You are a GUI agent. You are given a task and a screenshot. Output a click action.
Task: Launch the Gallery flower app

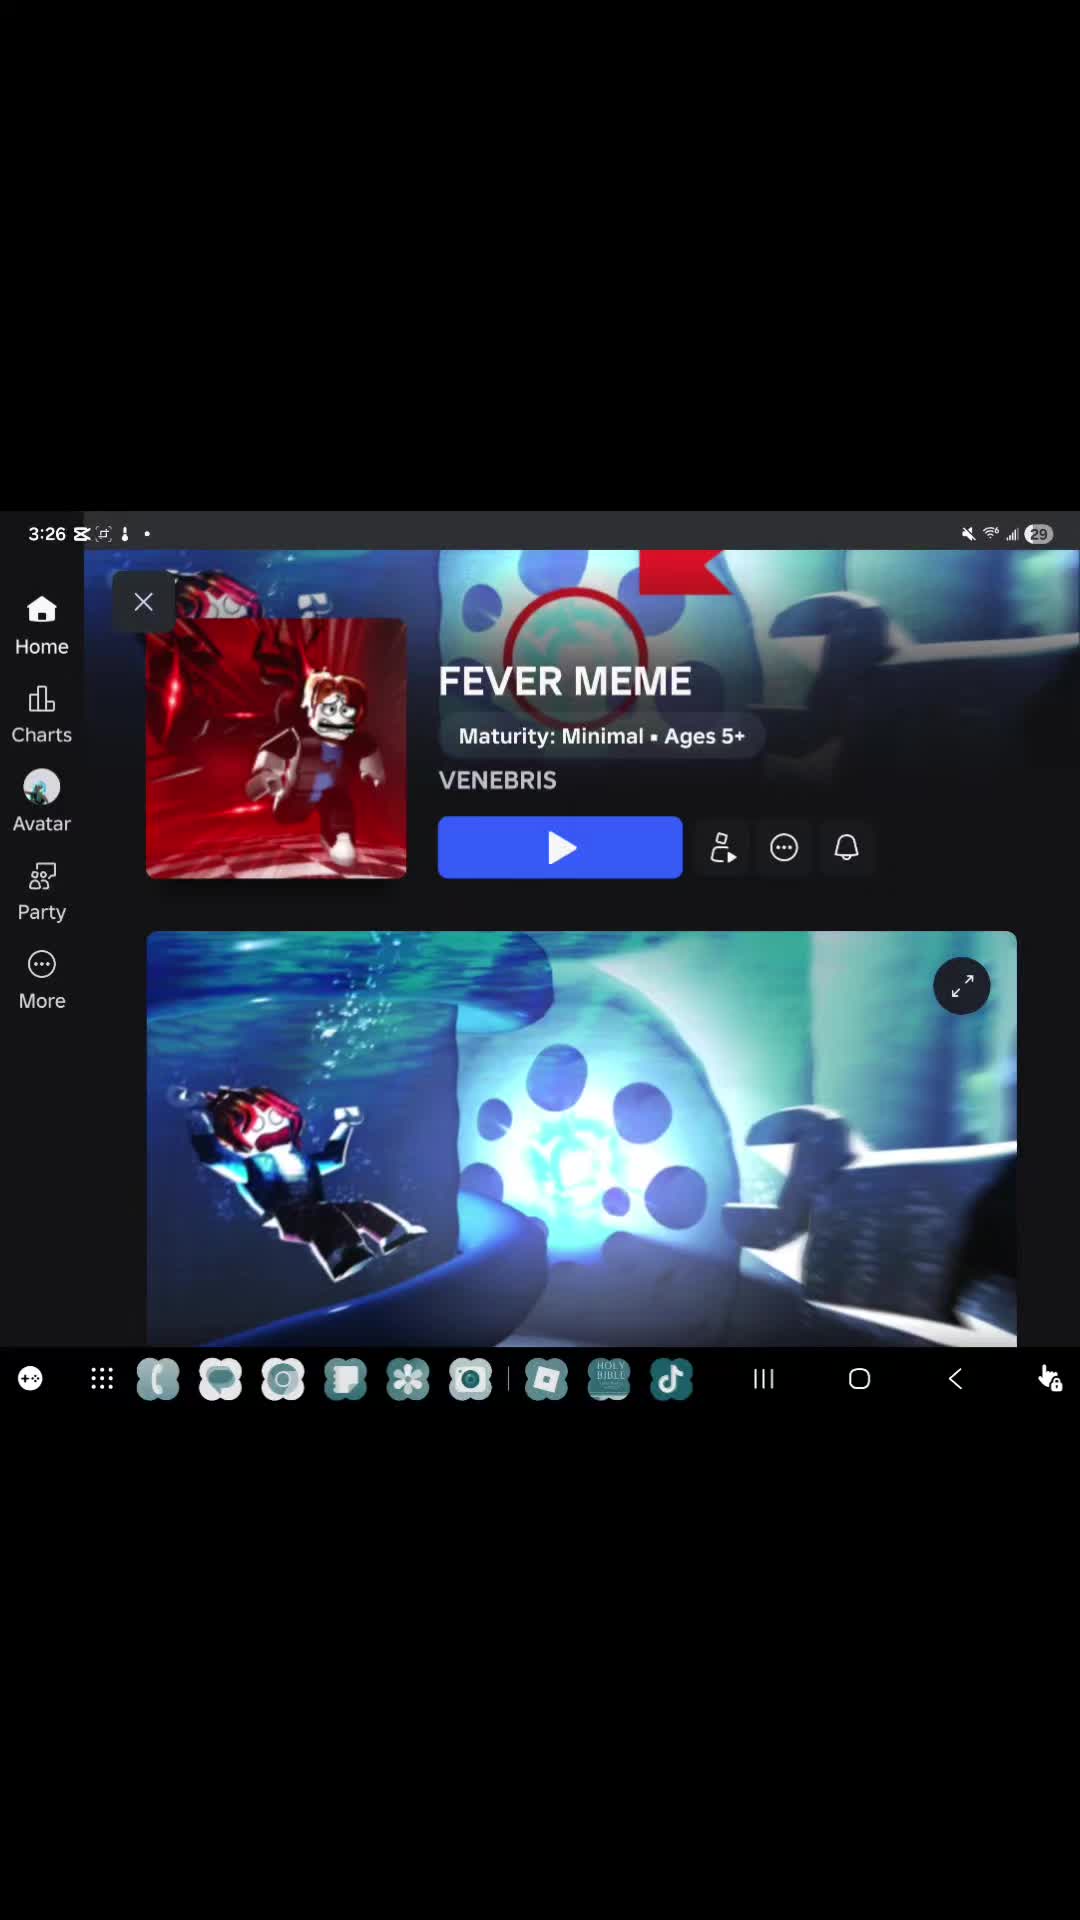pyautogui.click(x=408, y=1379)
